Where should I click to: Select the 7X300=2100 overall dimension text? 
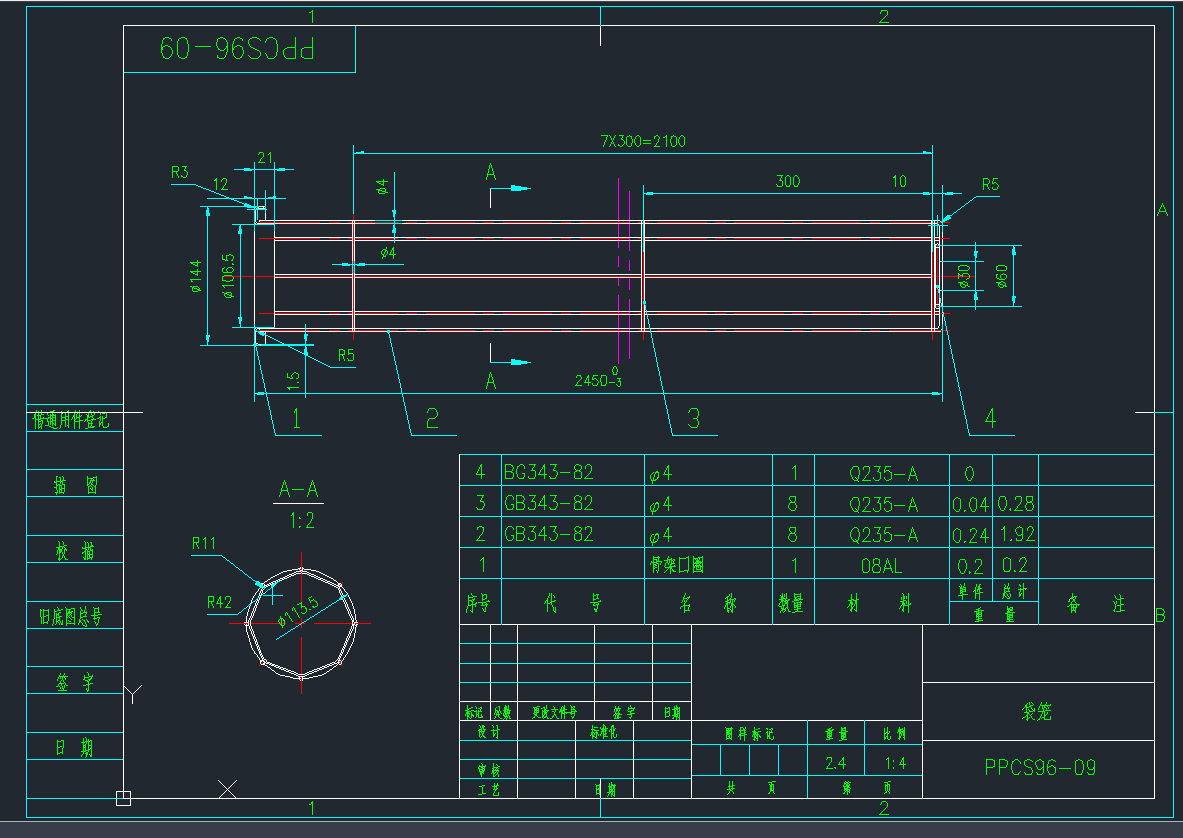pyautogui.click(x=643, y=141)
